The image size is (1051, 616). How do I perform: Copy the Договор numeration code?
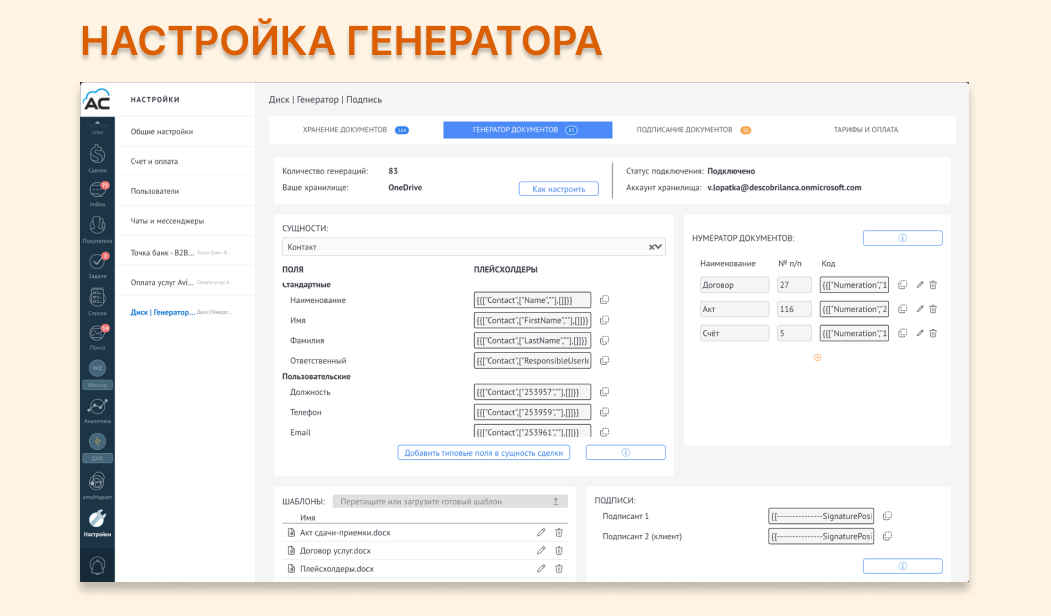[902, 285]
